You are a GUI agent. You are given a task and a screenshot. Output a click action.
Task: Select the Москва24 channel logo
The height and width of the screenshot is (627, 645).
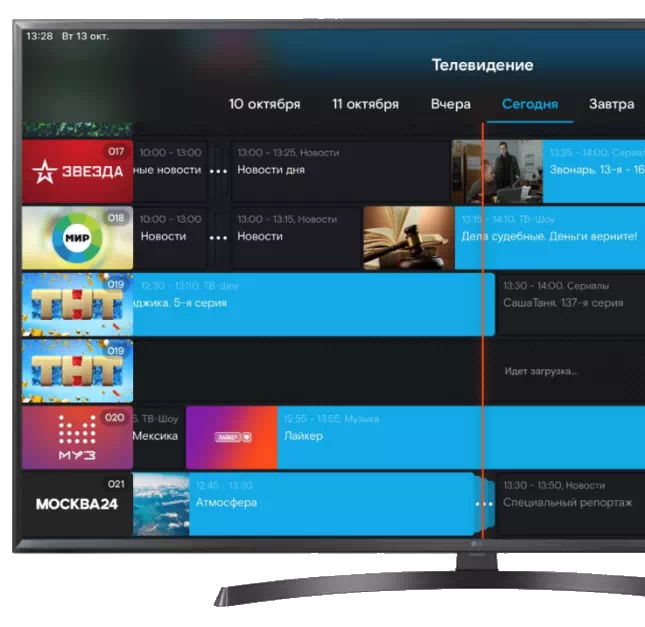(77, 503)
